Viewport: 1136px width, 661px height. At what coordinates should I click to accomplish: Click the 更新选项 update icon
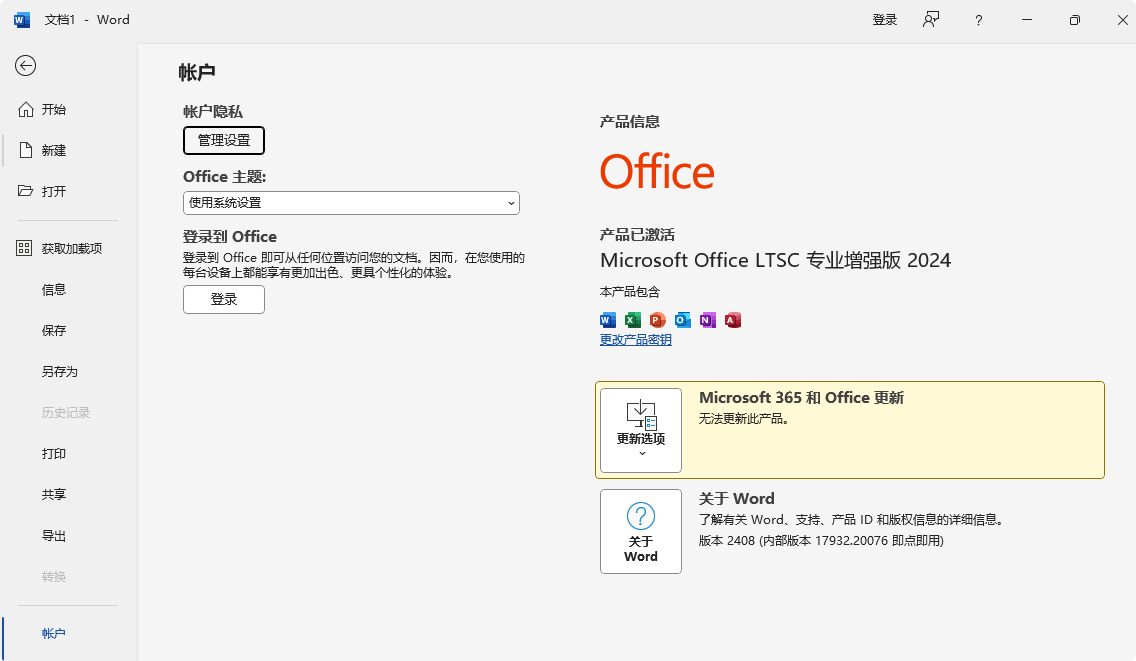click(640, 412)
